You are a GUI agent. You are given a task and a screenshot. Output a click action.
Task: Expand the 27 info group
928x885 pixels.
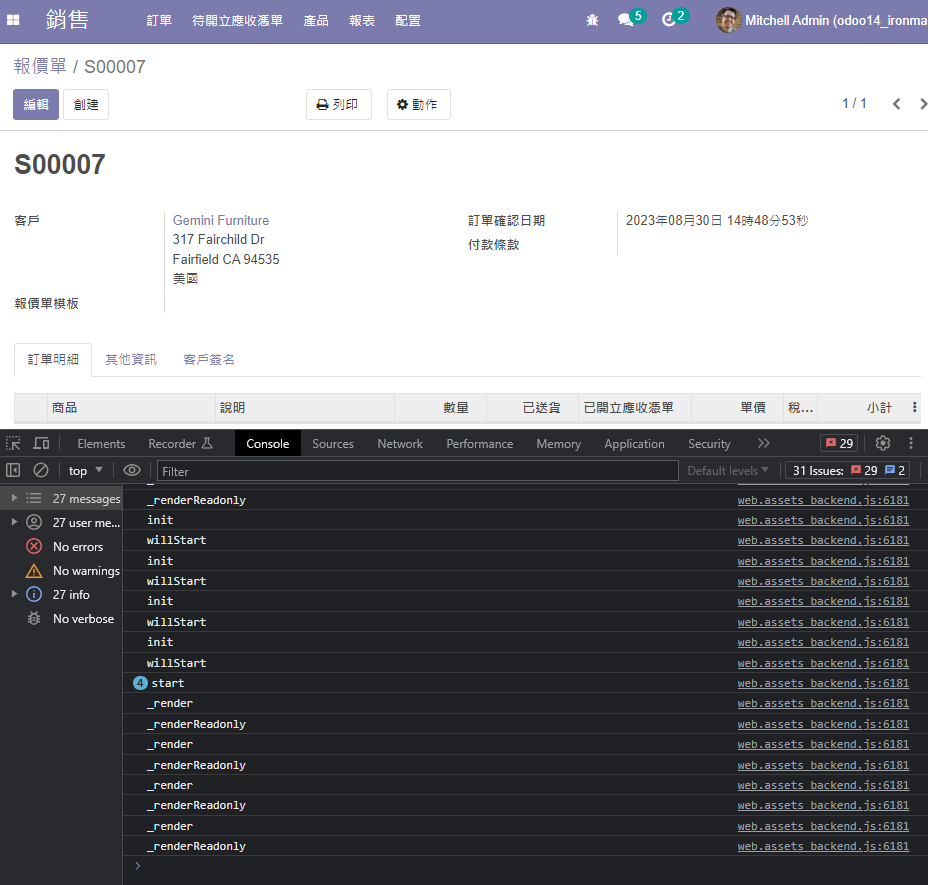[14, 594]
